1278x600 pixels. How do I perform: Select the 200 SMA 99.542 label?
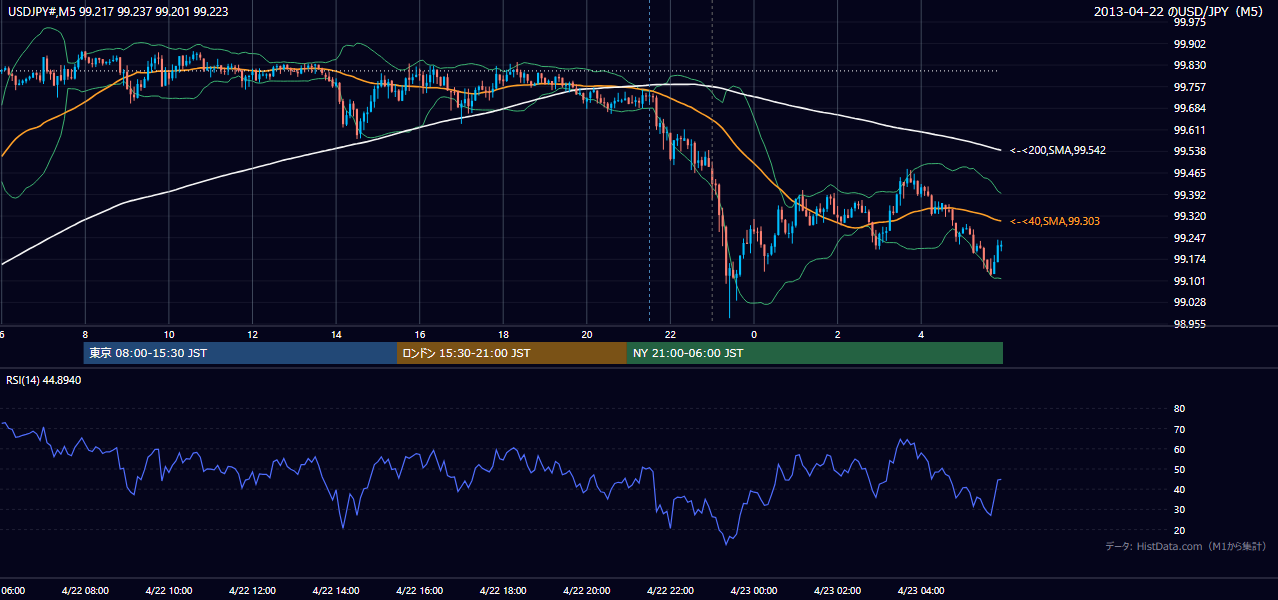pos(1058,150)
